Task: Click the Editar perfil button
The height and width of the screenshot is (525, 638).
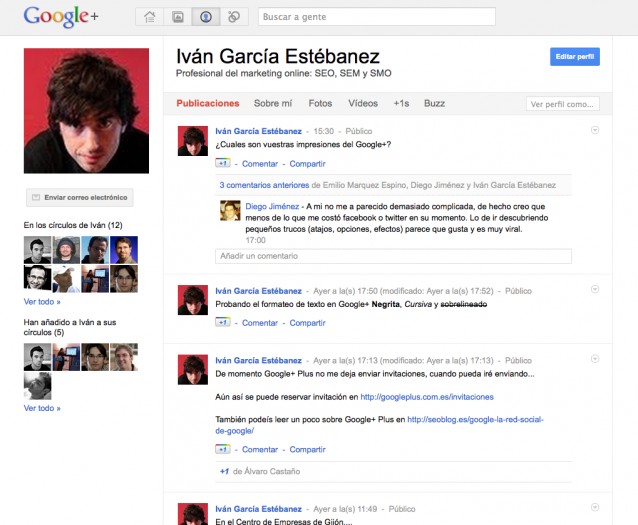Action: tap(574, 57)
